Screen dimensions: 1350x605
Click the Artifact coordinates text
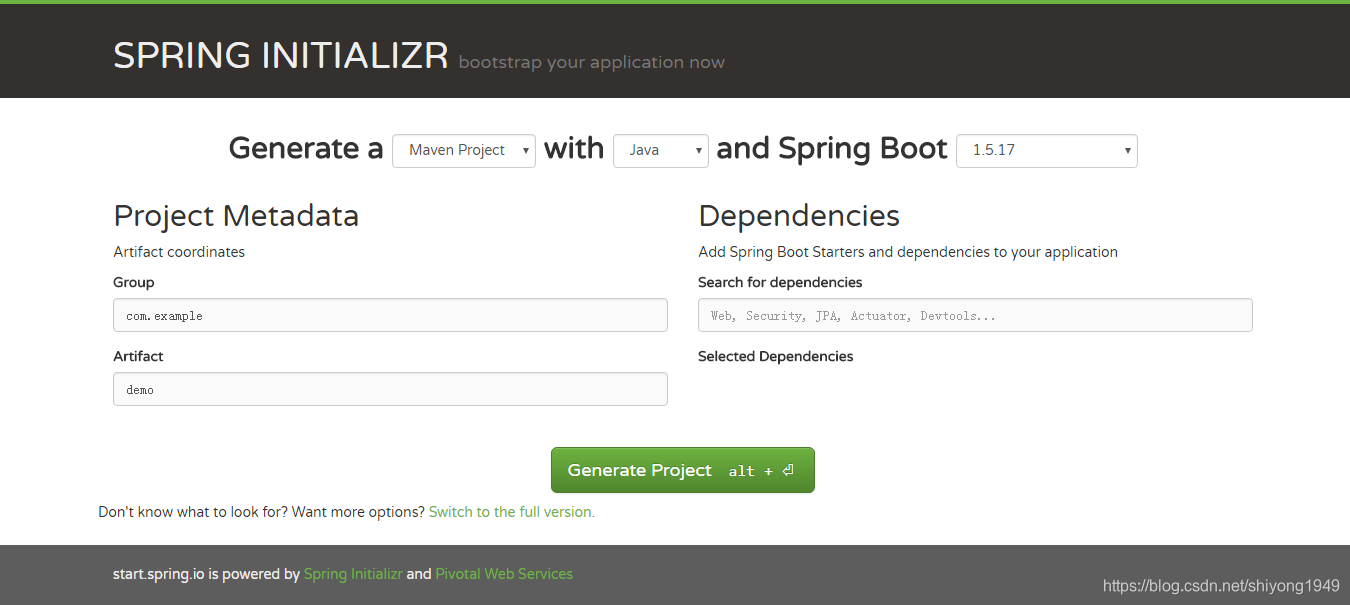pos(179,252)
